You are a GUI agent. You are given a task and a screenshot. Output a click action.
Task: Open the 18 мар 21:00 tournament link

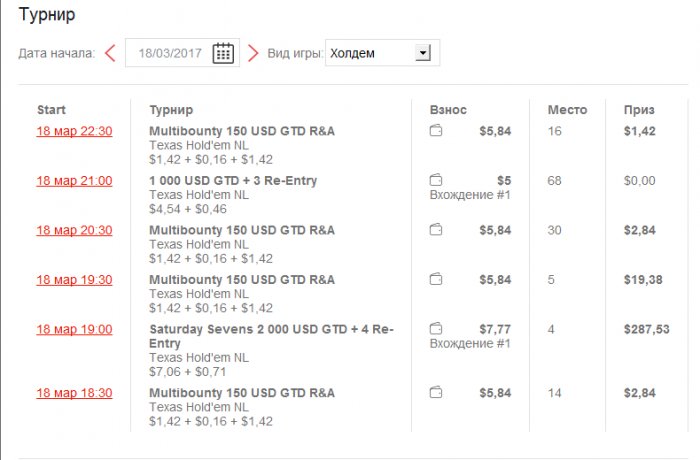[74, 181]
